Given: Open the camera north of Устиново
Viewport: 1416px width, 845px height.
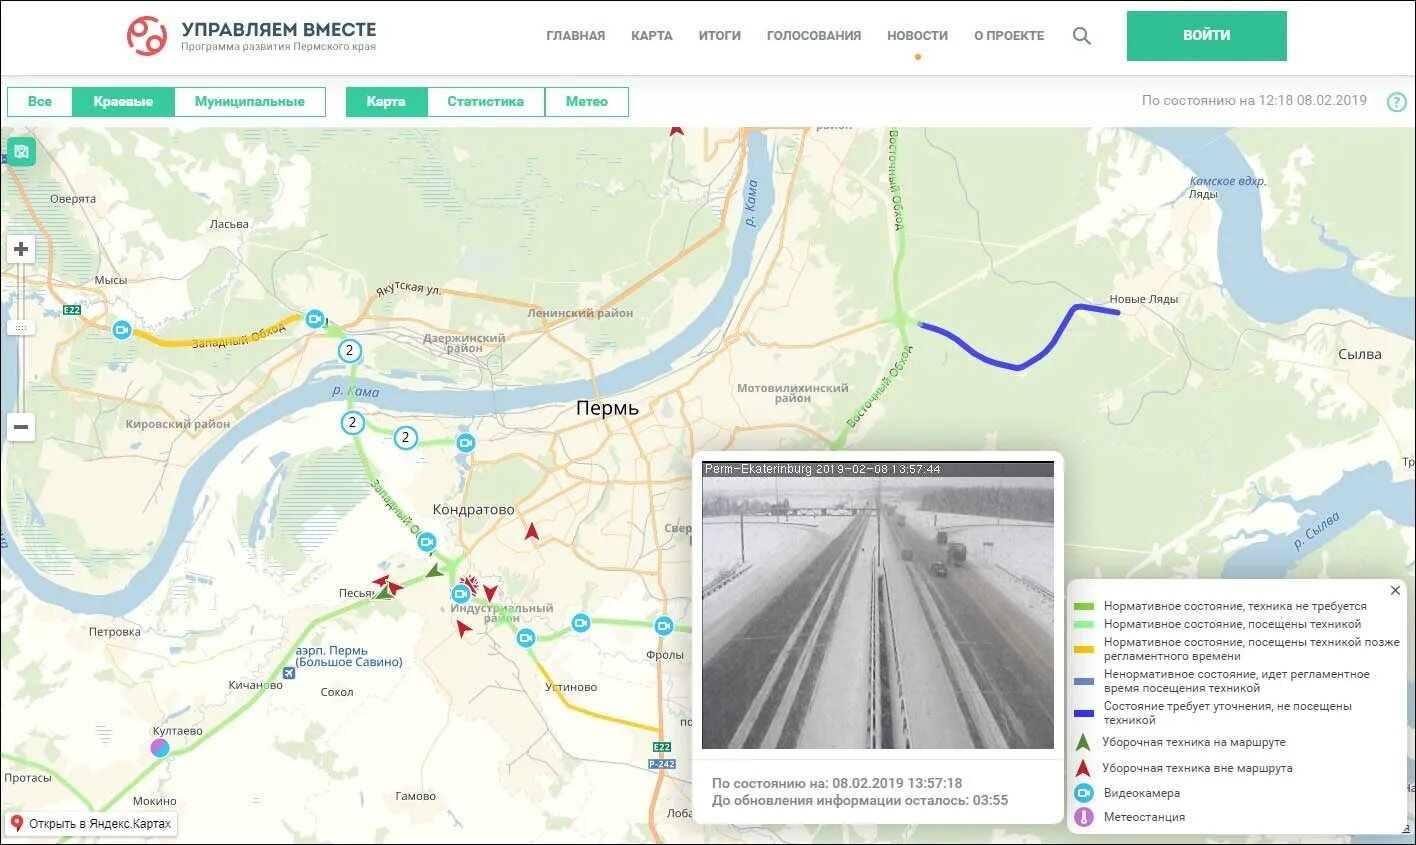Looking at the screenshot, I should [526, 638].
